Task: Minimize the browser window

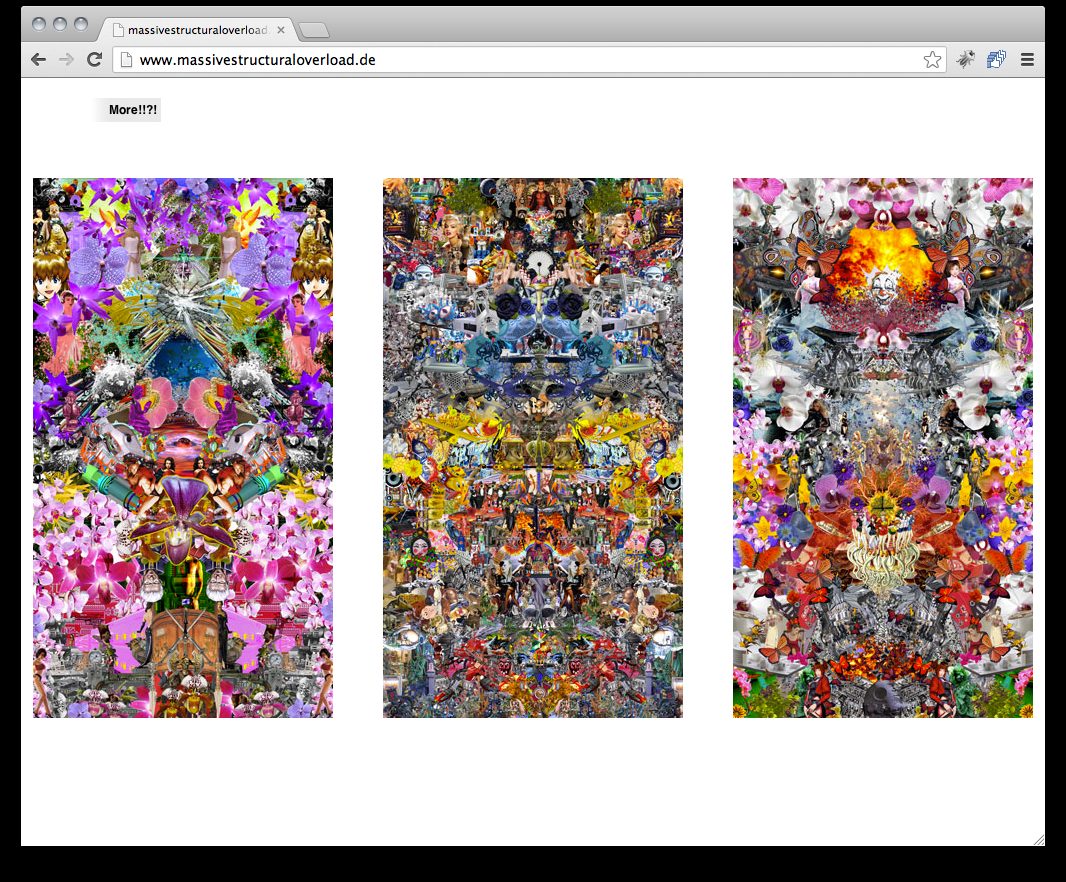Action: pos(60,24)
